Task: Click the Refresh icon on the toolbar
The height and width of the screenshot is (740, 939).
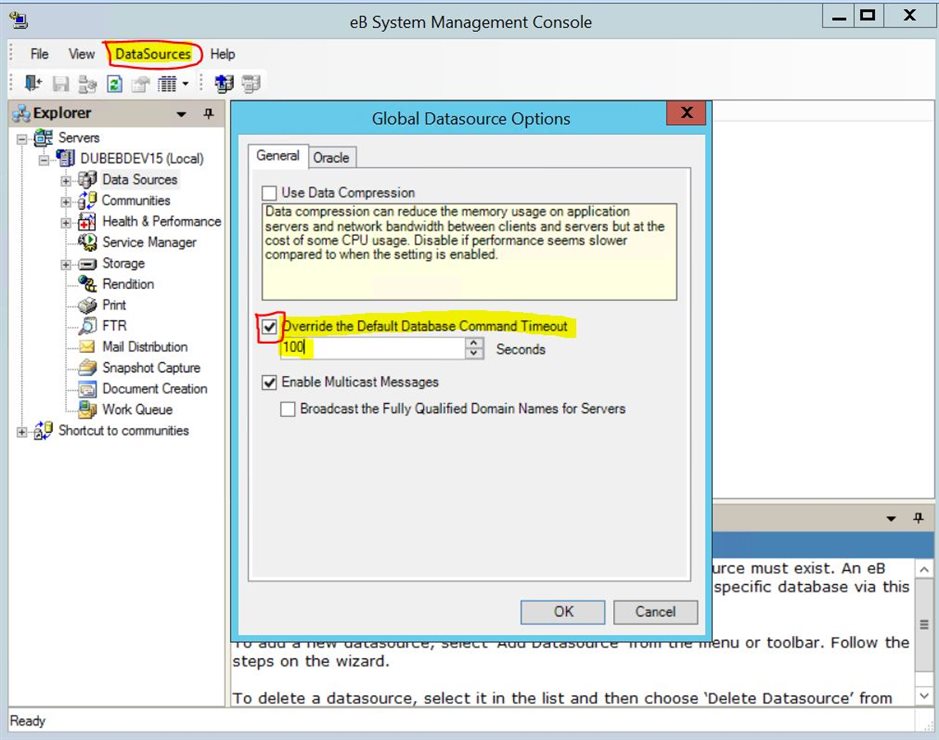Action: [115, 84]
